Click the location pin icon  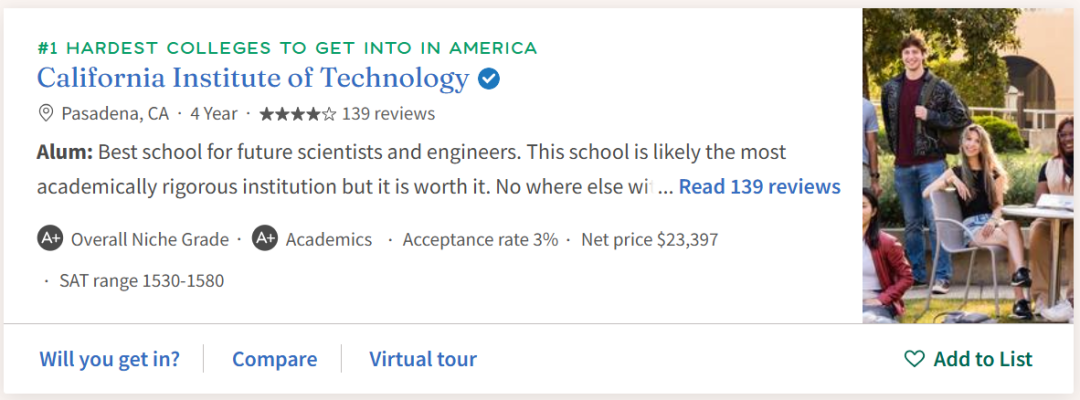pyautogui.click(x=46, y=113)
